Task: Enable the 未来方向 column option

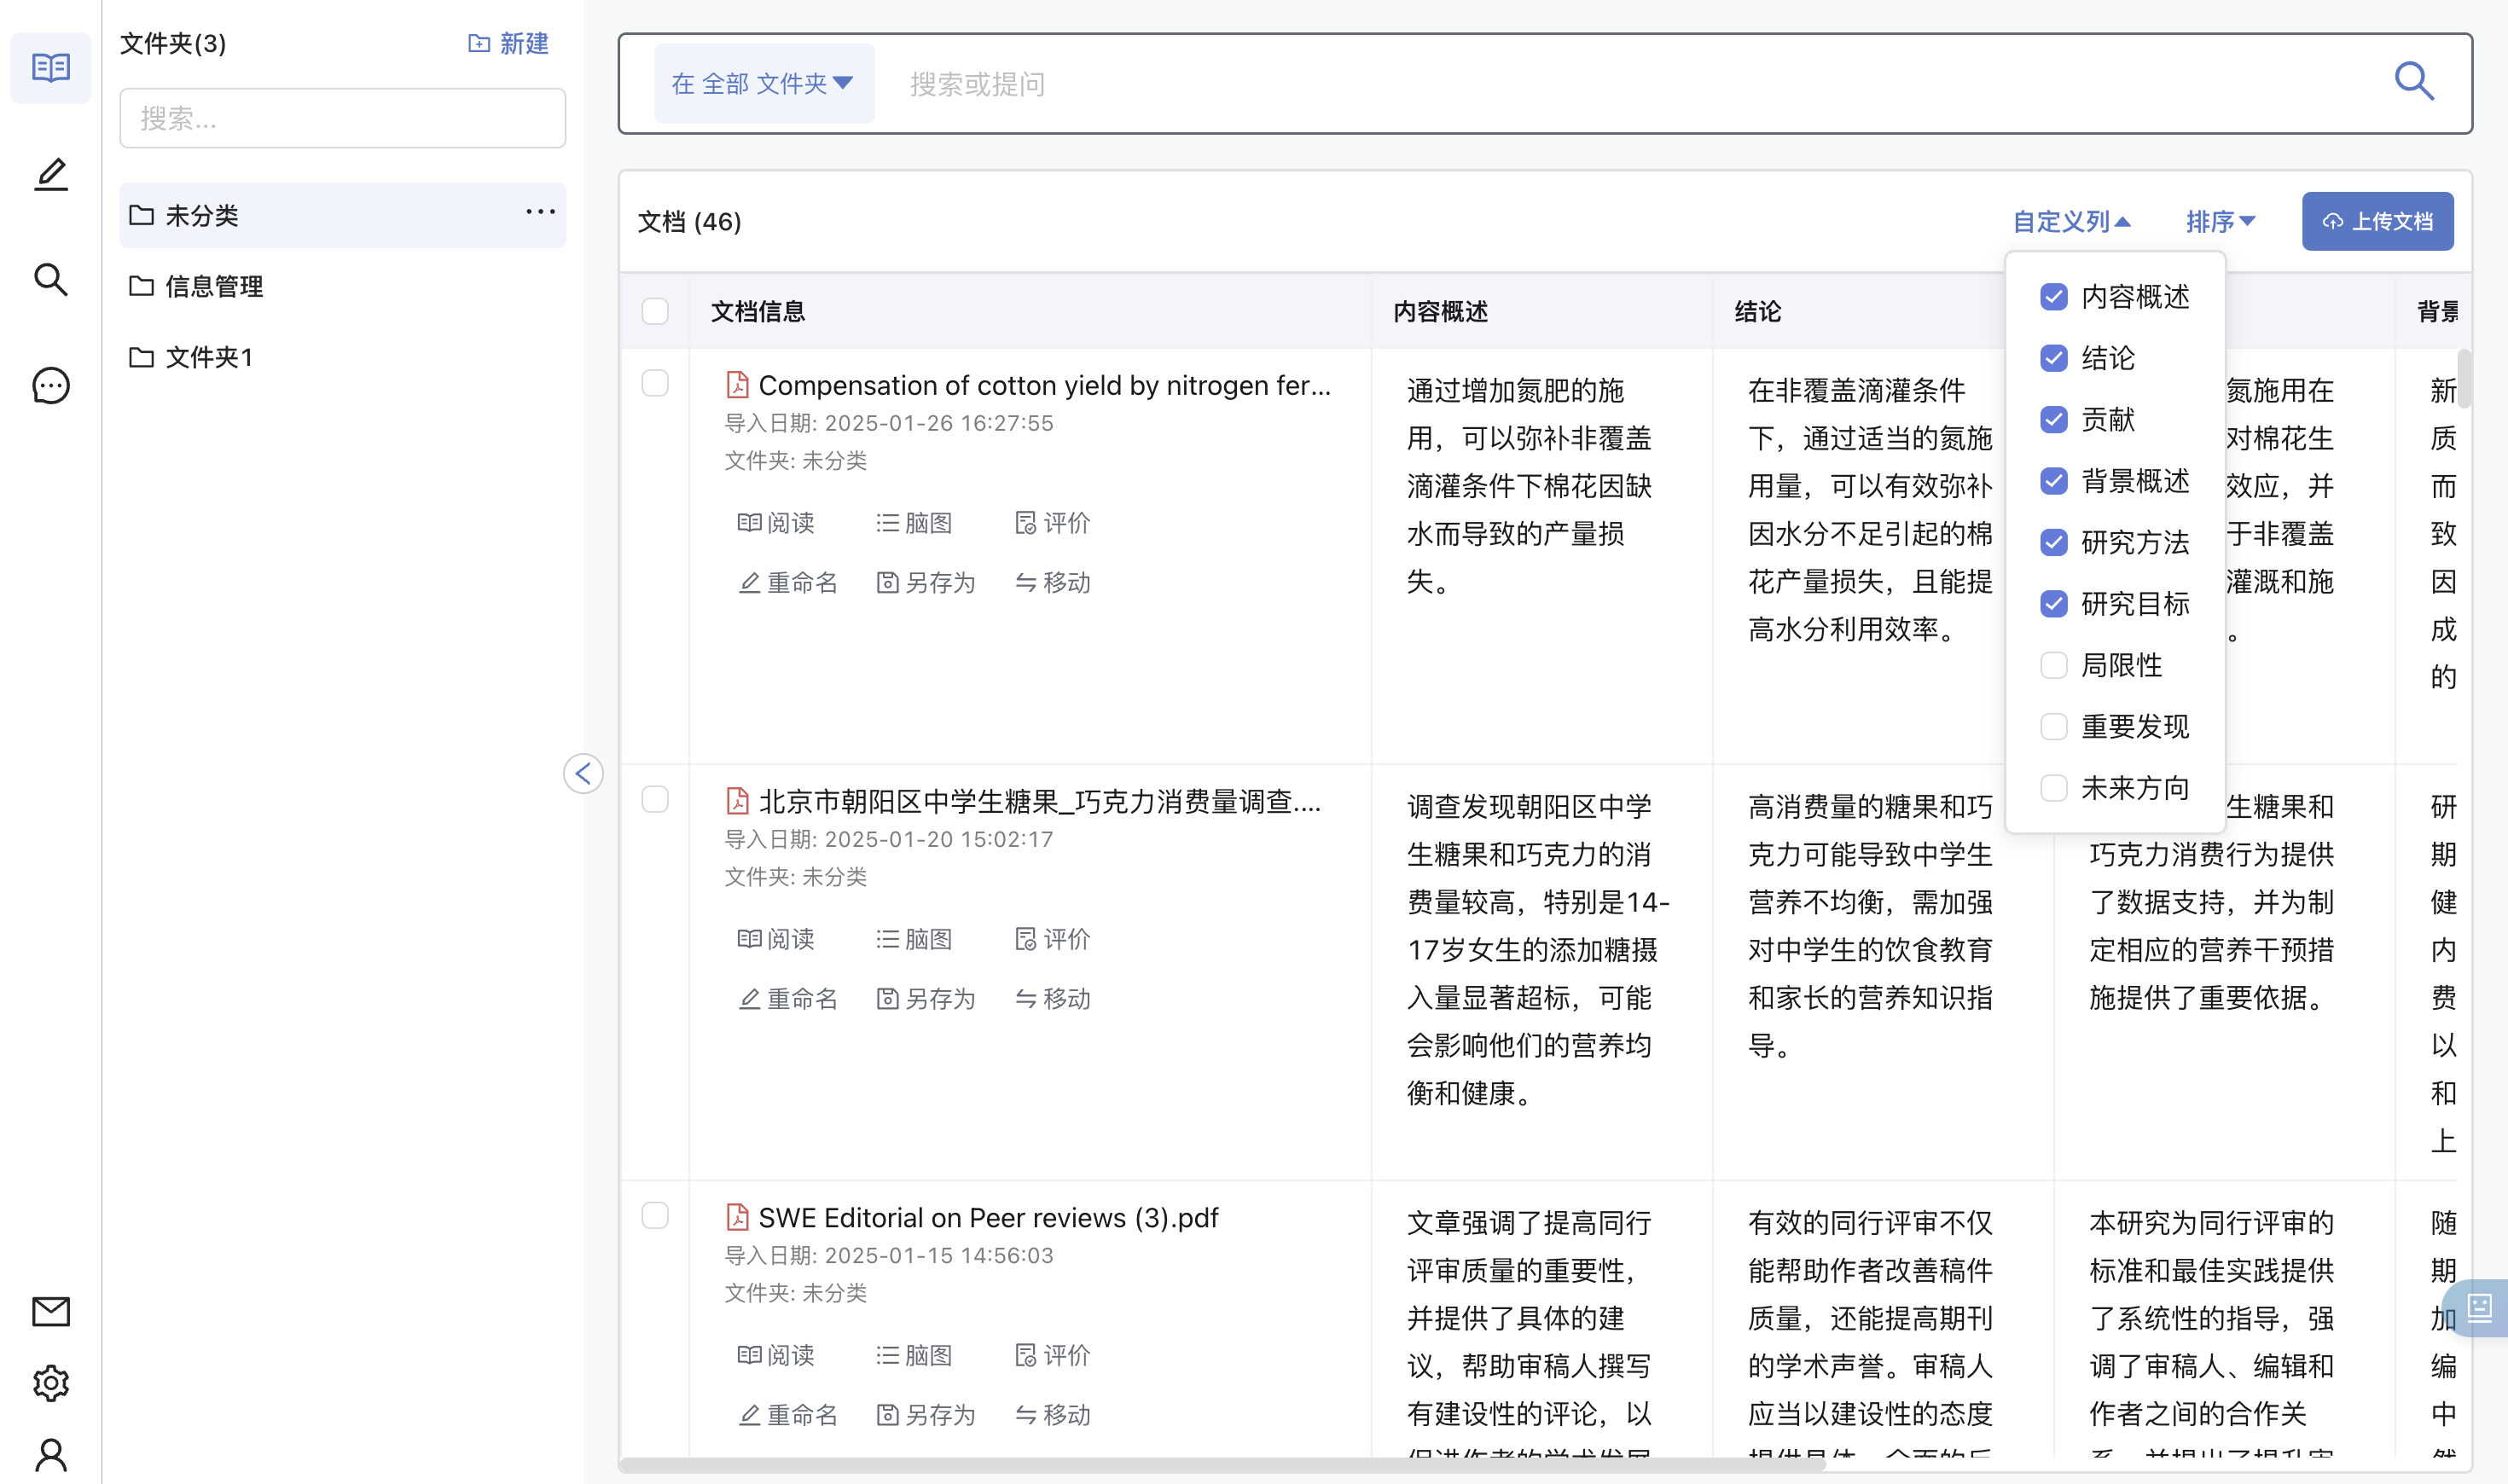Action: click(2054, 788)
